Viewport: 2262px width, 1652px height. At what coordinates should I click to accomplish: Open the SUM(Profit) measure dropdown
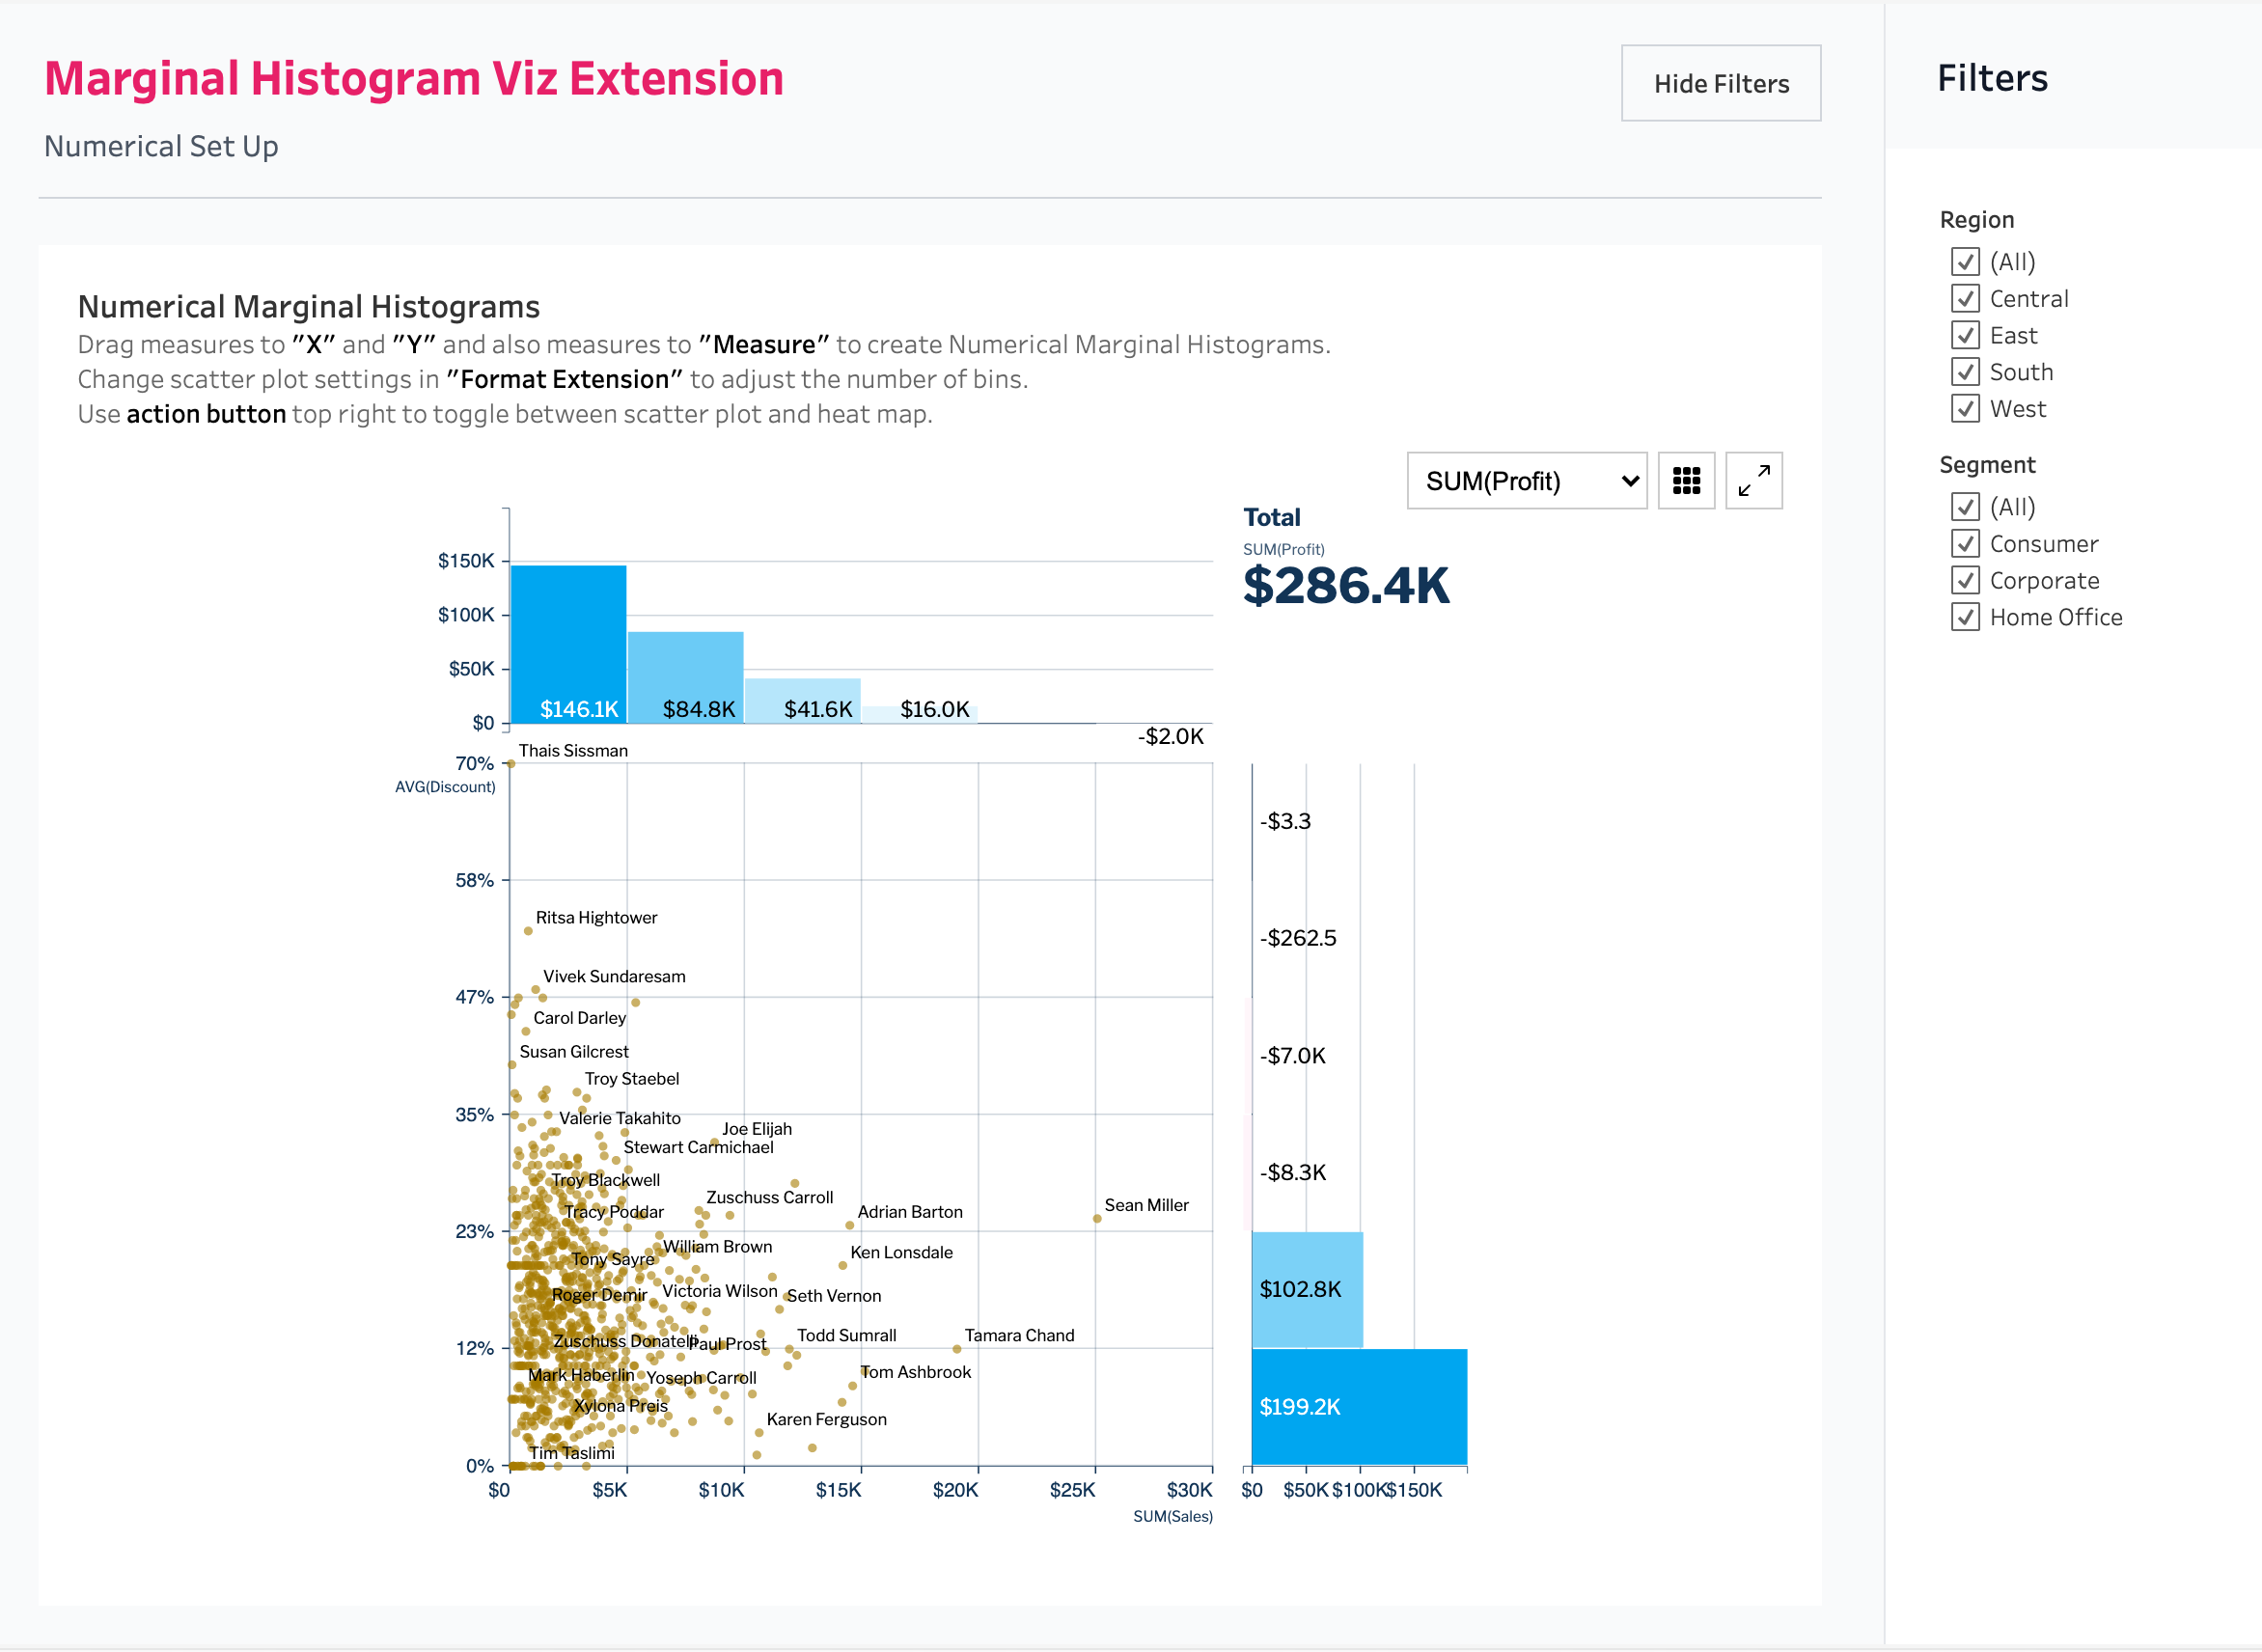(1526, 481)
